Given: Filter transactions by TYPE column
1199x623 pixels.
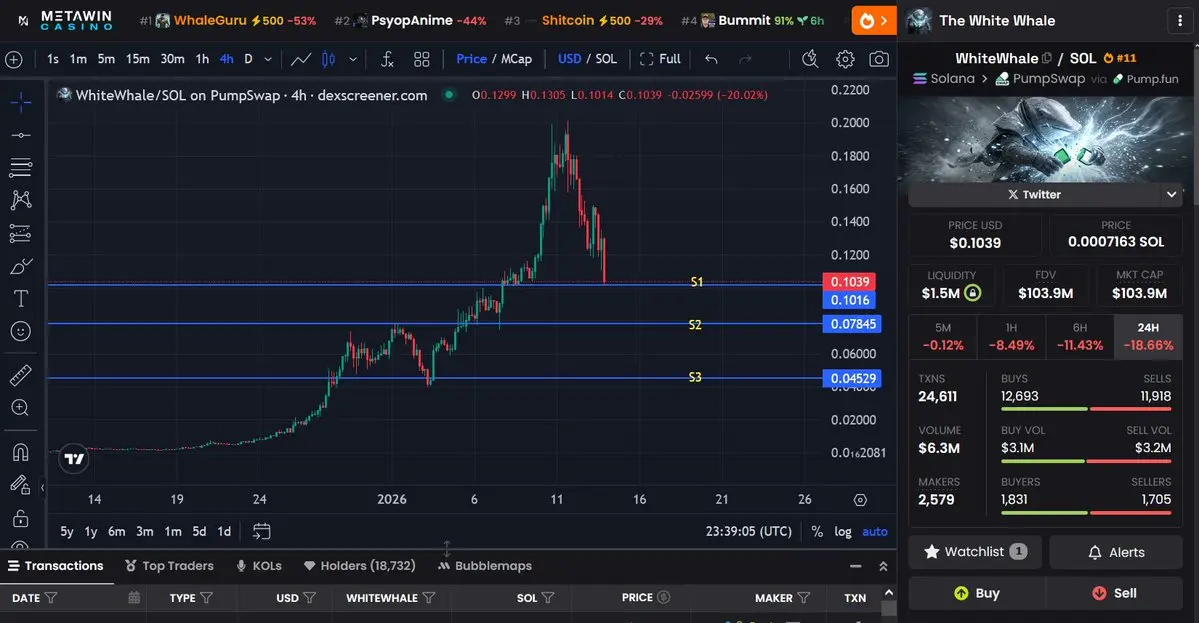Looking at the screenshot, I should 206,598.
